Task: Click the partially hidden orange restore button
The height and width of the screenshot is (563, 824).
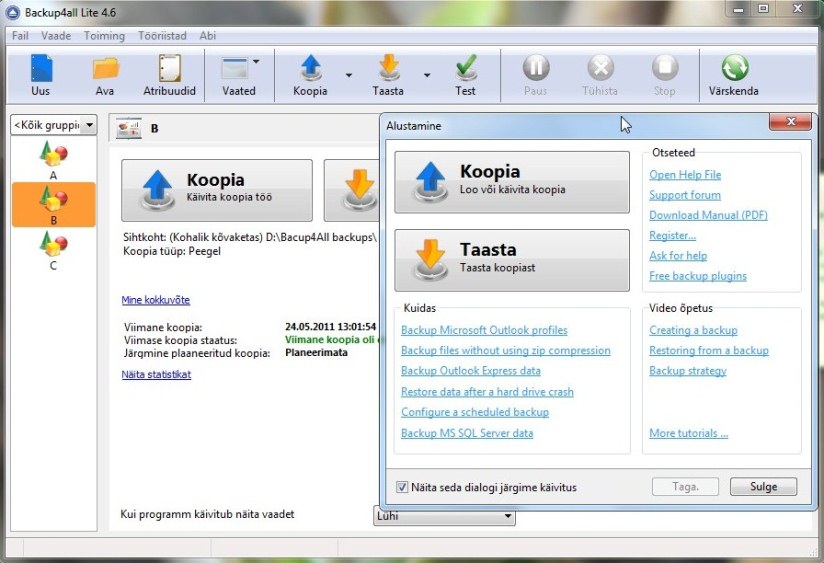Action: [x=352, y=190]
